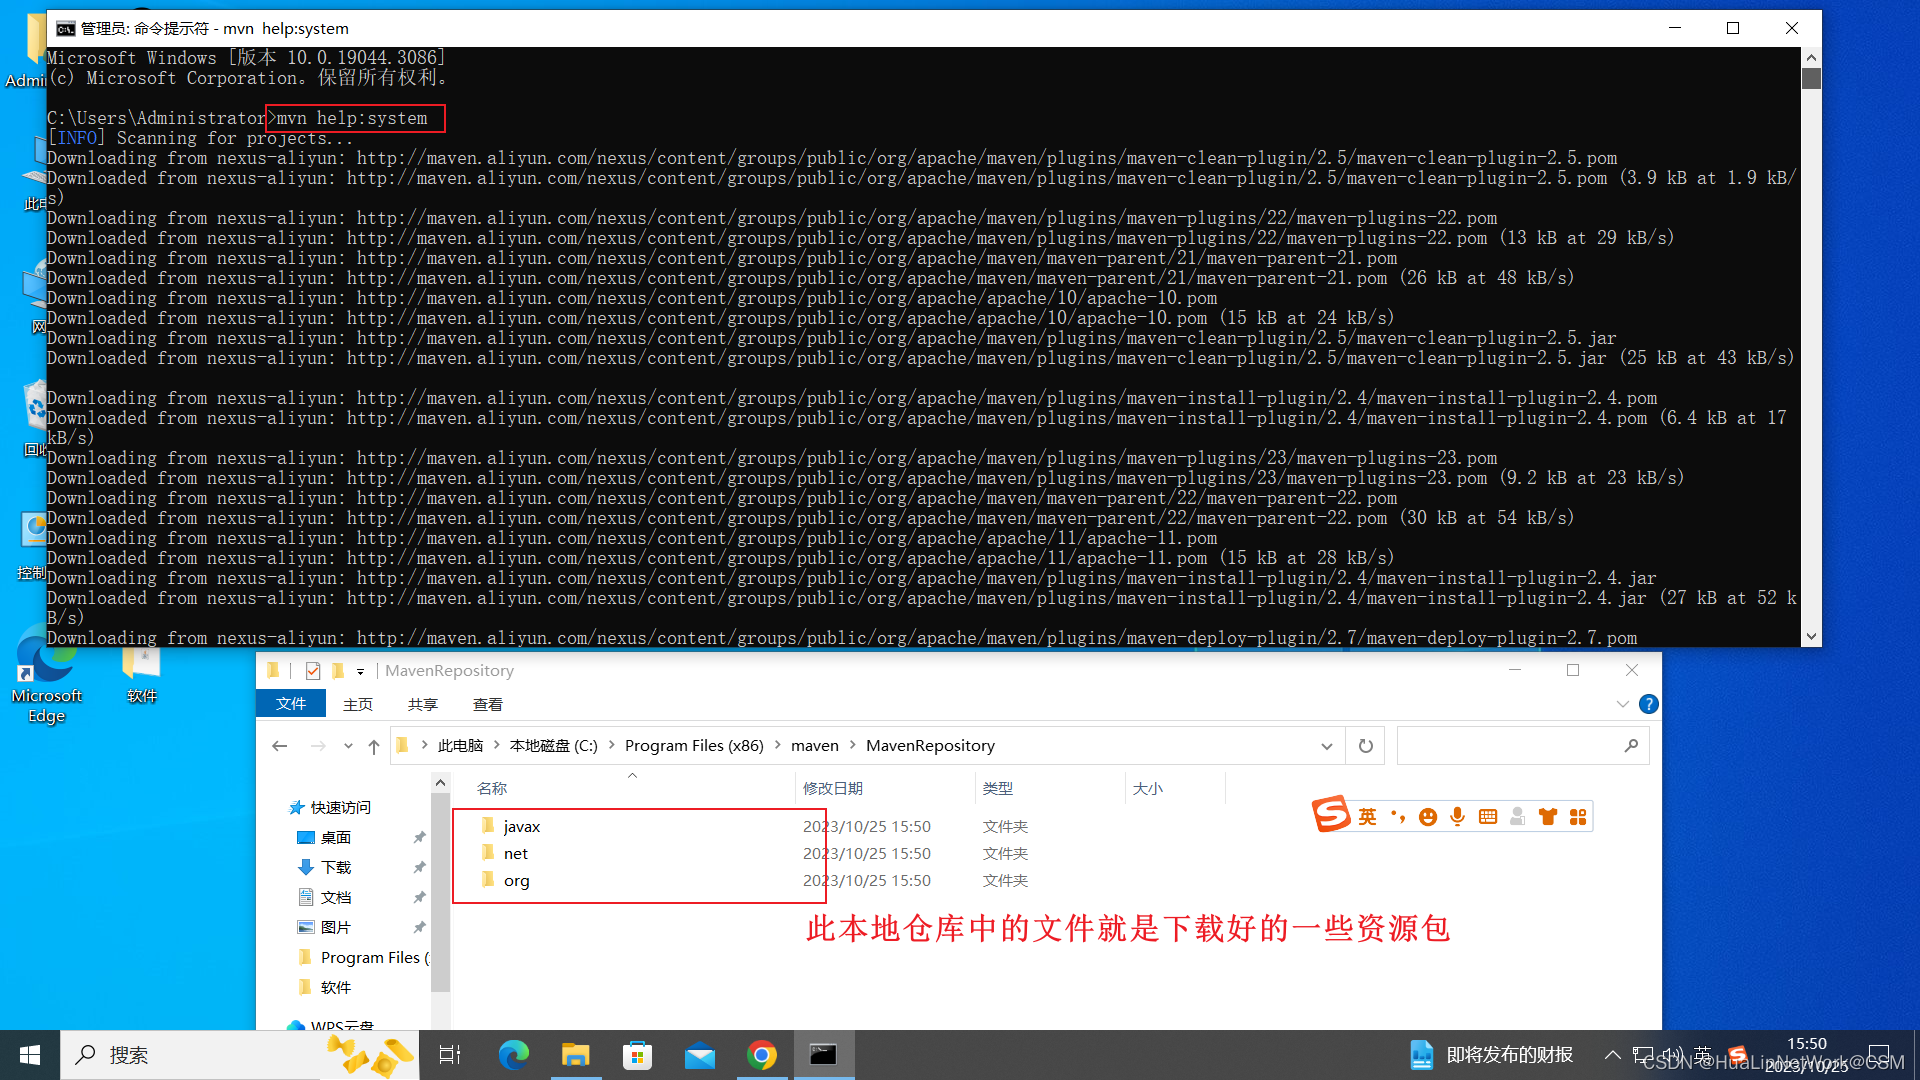Open Quick Access toolbar customize dropdown
This screenshot has height=1080, width=1920.
360,671
